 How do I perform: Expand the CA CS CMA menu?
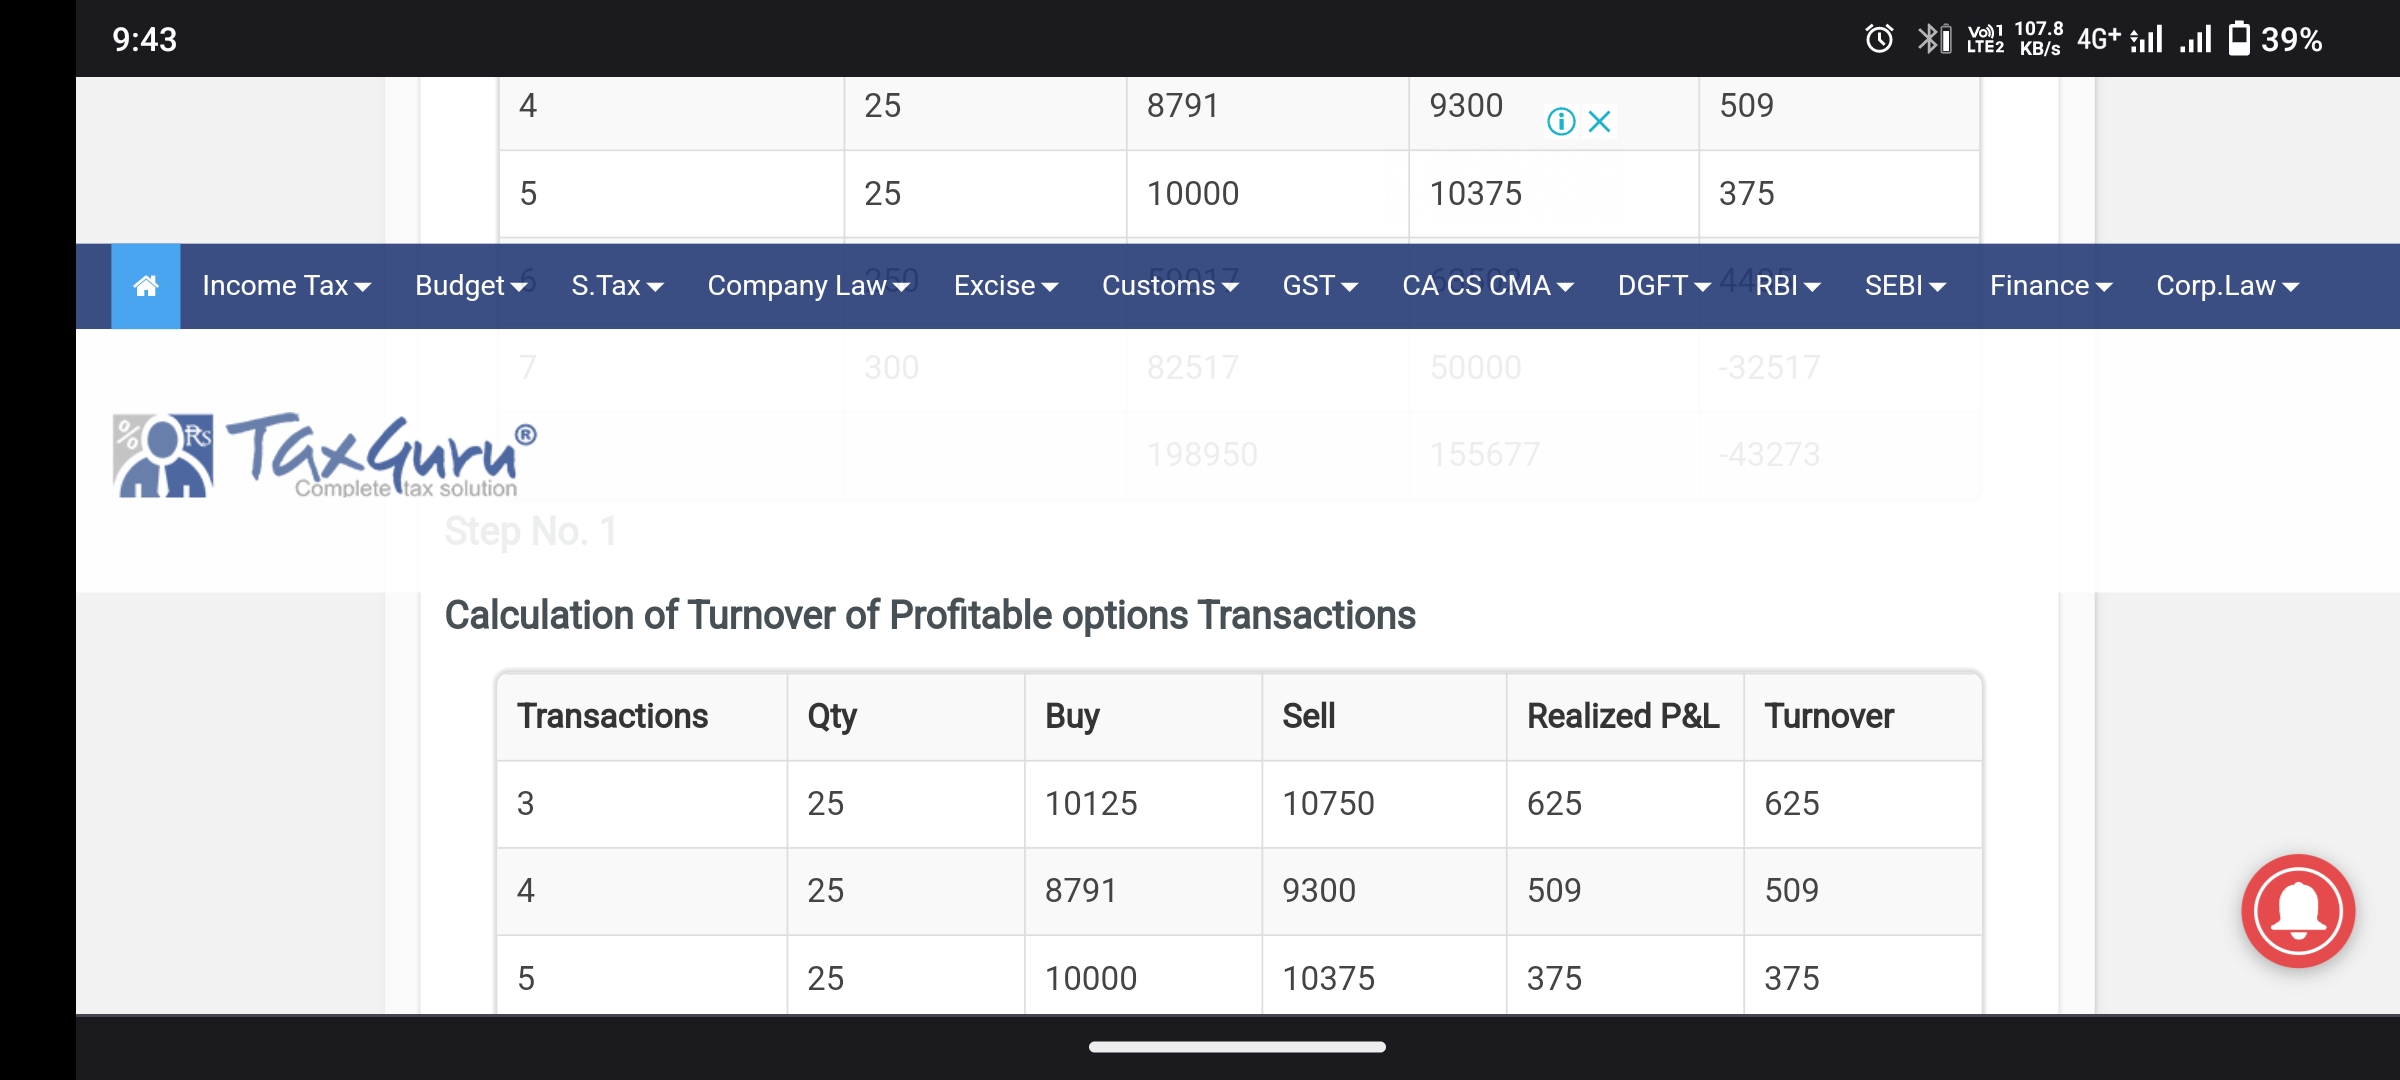tap(1487, 286)
